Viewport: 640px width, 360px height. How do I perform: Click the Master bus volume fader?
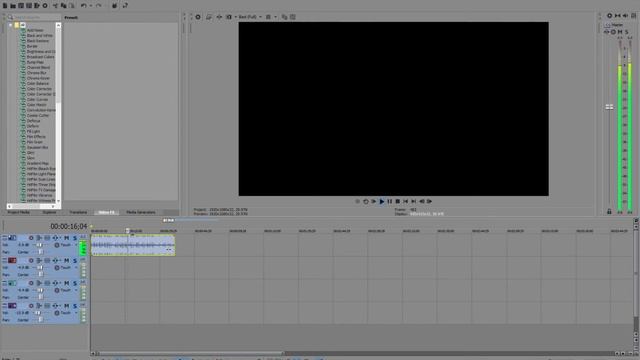coord(609,107)
